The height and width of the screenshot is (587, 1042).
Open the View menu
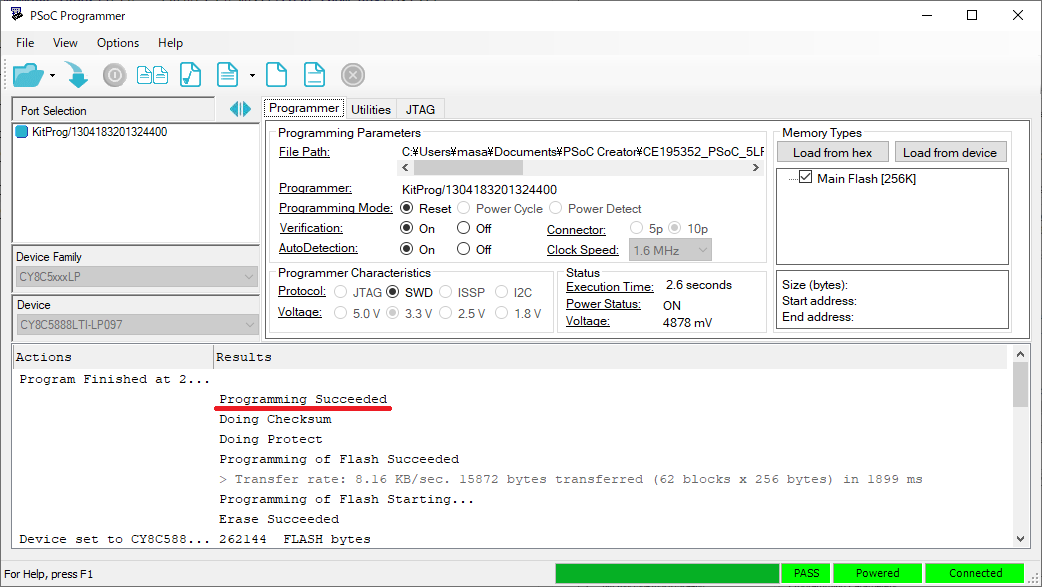coord(65,43)
